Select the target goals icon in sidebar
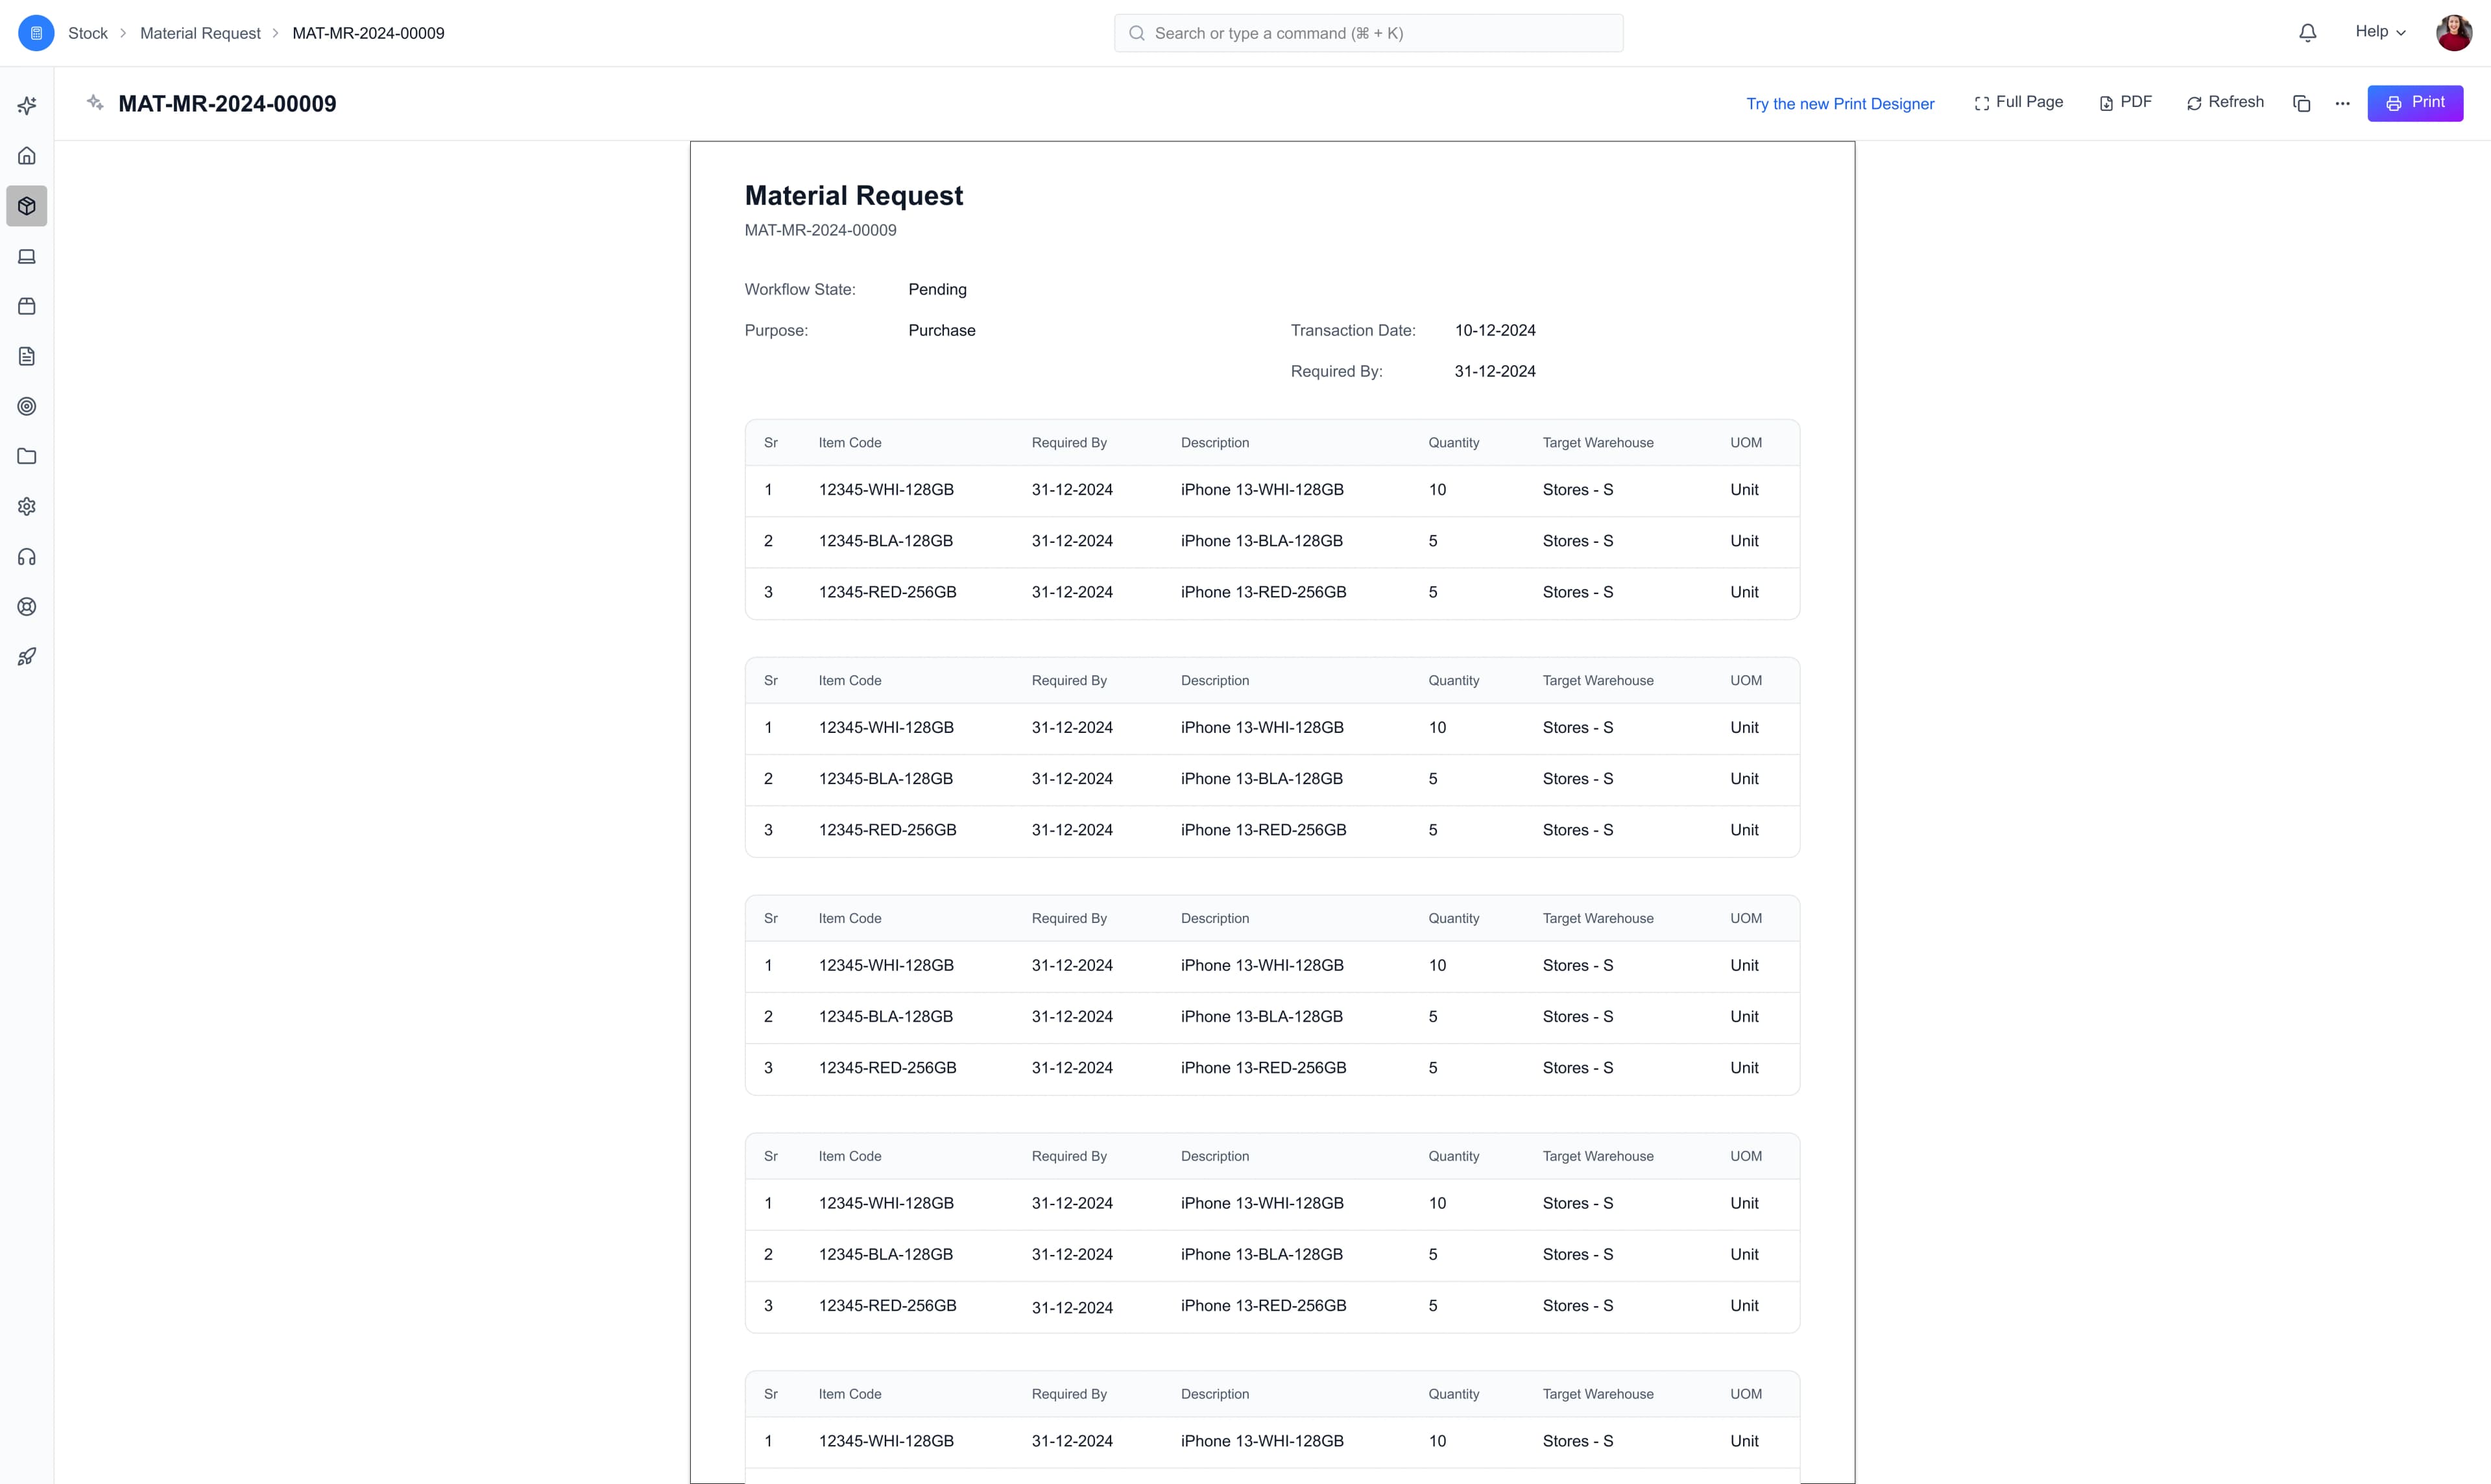The image size is (2491, 1484). click(26, 406)
